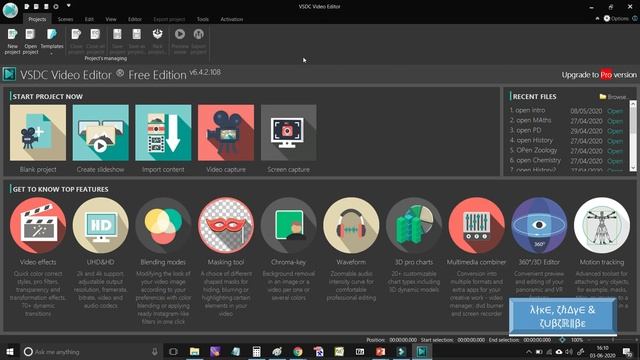Open the recent file 'open Chemistry'

(615, 161)
